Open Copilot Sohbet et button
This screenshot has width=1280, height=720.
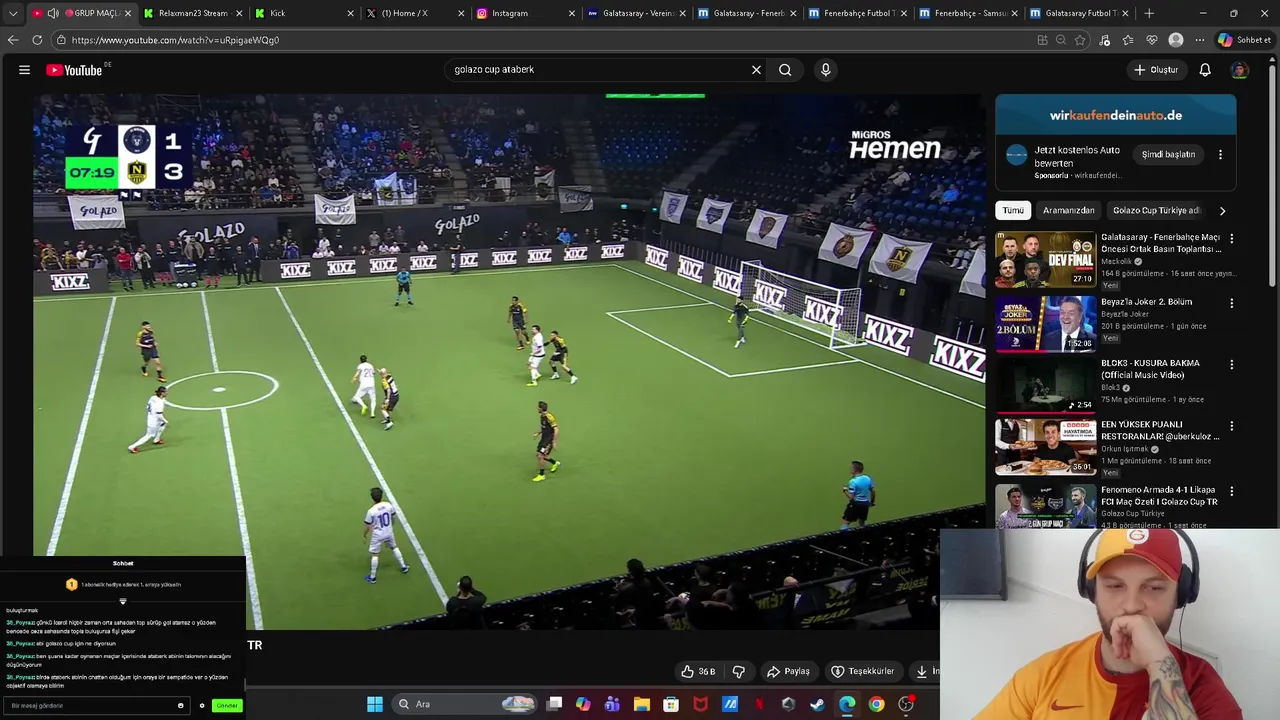1244,40
